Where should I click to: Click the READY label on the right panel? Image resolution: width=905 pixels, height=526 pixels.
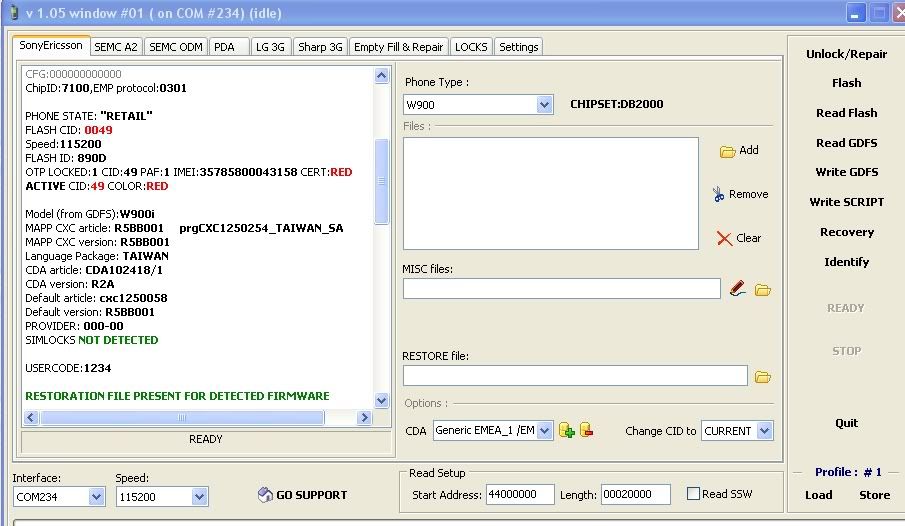point(846,308)
